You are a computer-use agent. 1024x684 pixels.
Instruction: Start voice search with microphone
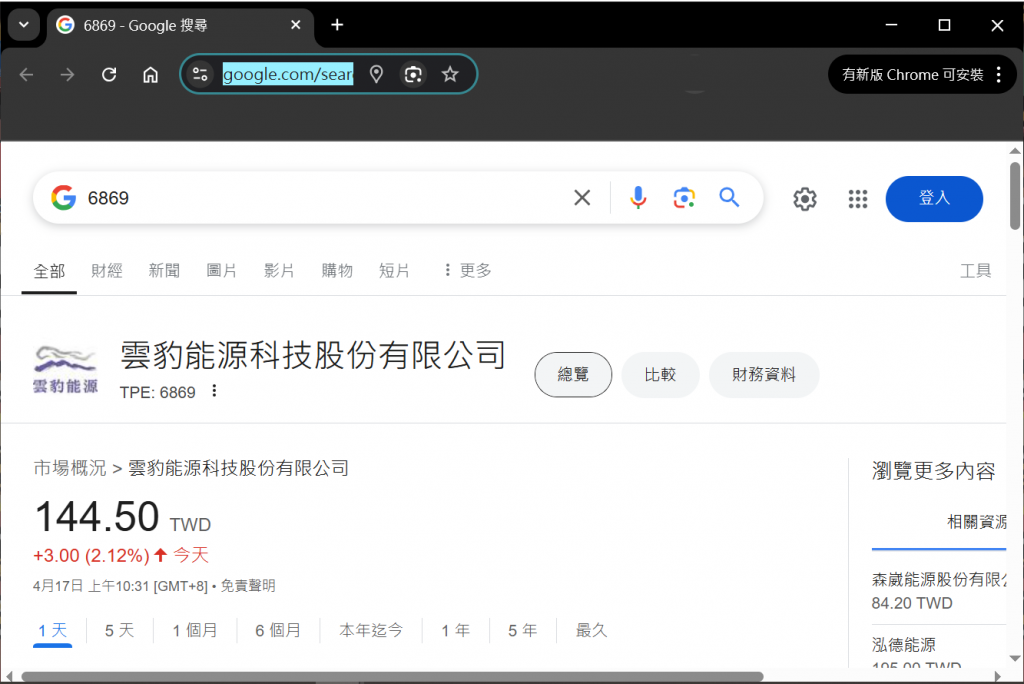point(638,198)
